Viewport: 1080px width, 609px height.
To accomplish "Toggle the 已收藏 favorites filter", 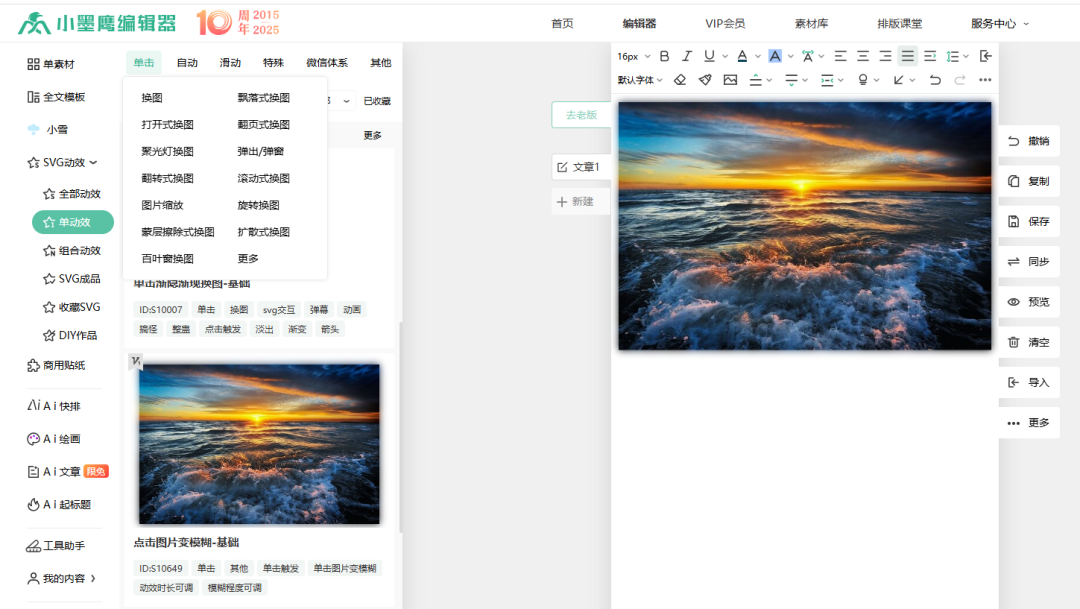I will pyautogui.click(x=377, y=101).
